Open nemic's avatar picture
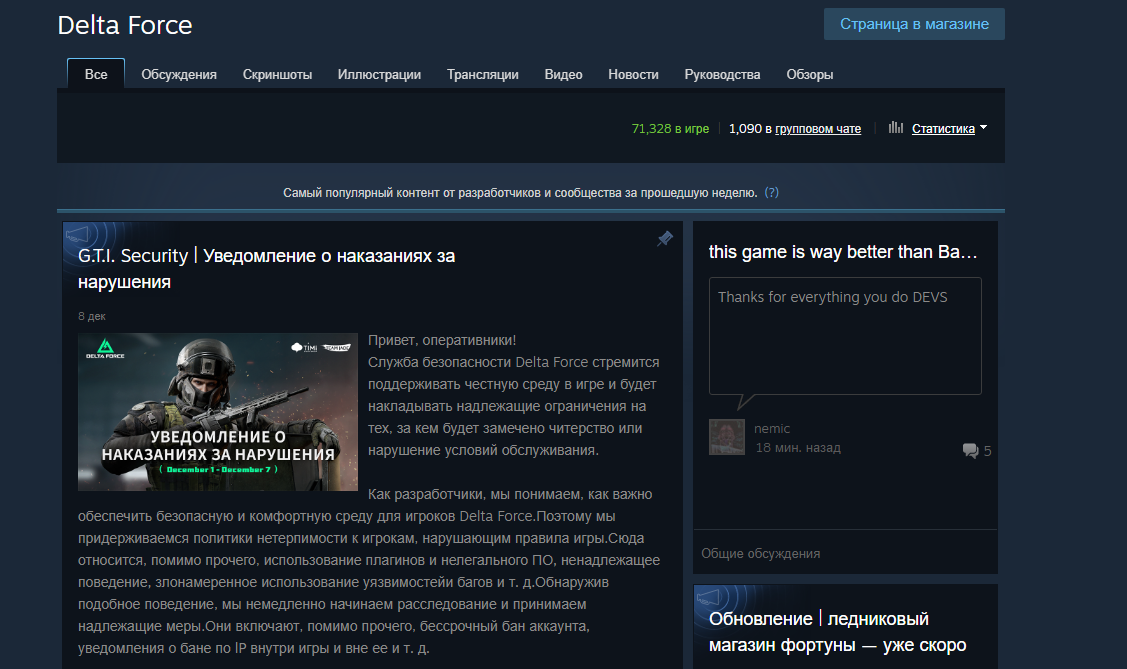The height and width of the screenshot is (669, 1127). coord(727,437)
